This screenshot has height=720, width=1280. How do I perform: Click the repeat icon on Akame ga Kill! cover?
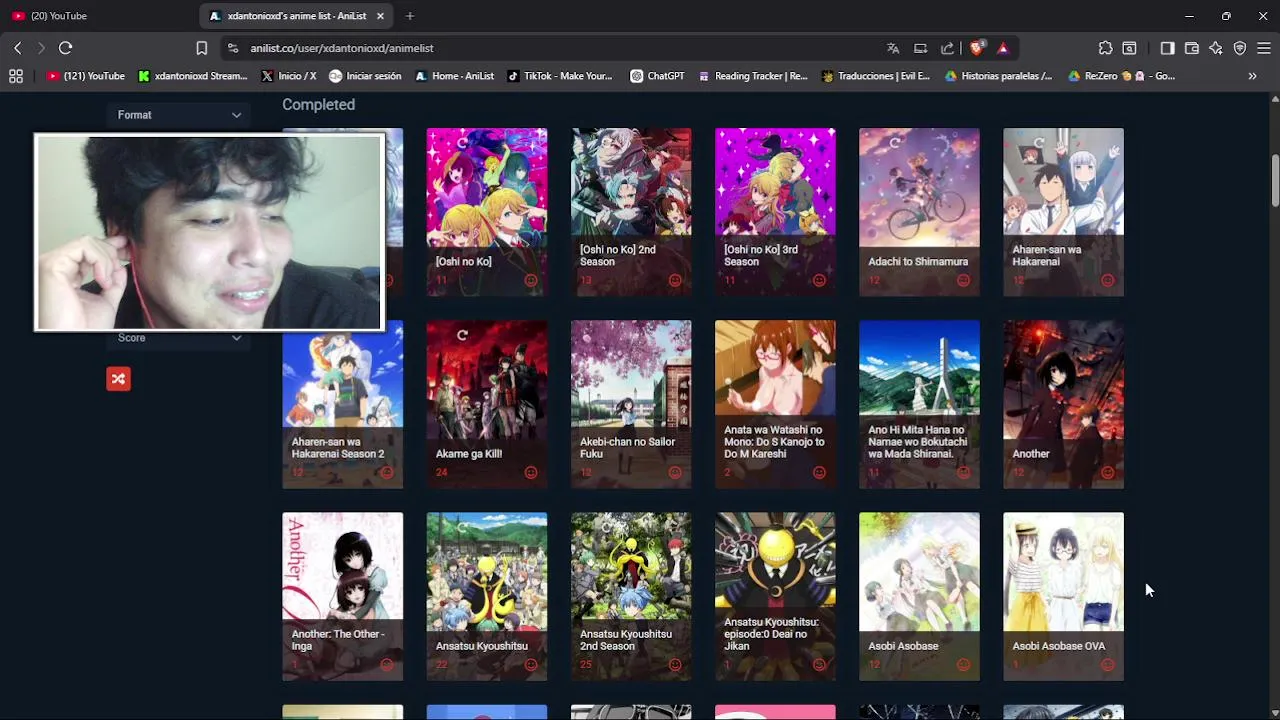click(x=462, y=335)
